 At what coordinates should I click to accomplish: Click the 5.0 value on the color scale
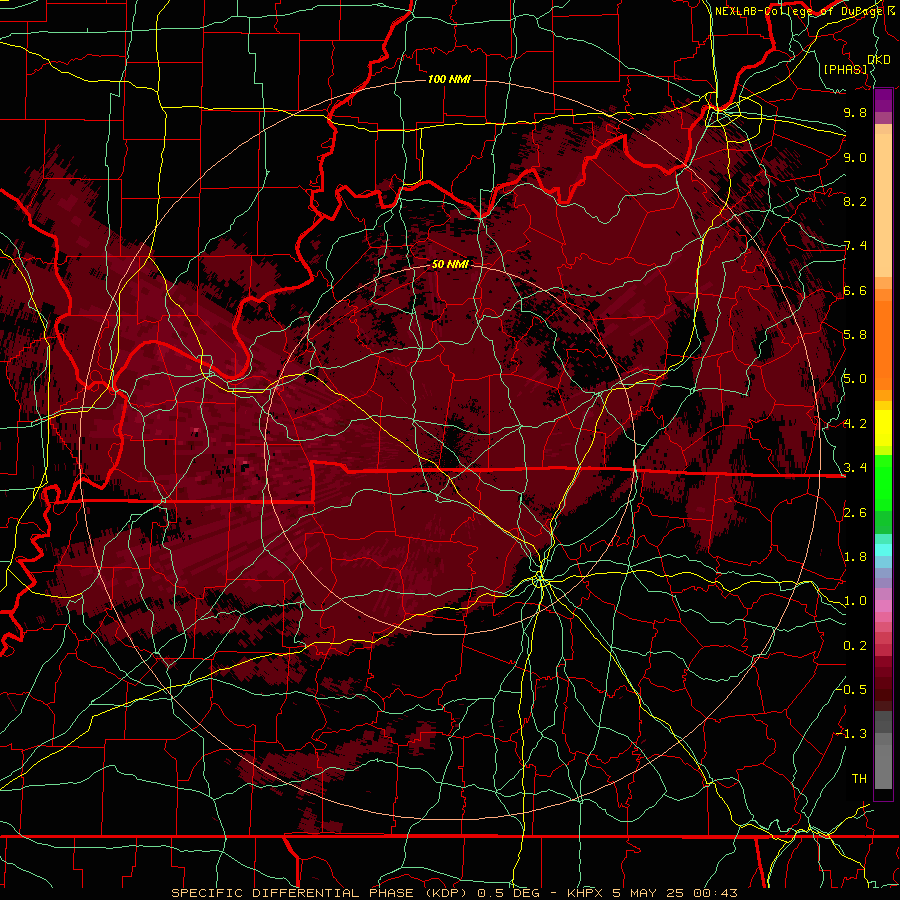click(855, 379)
